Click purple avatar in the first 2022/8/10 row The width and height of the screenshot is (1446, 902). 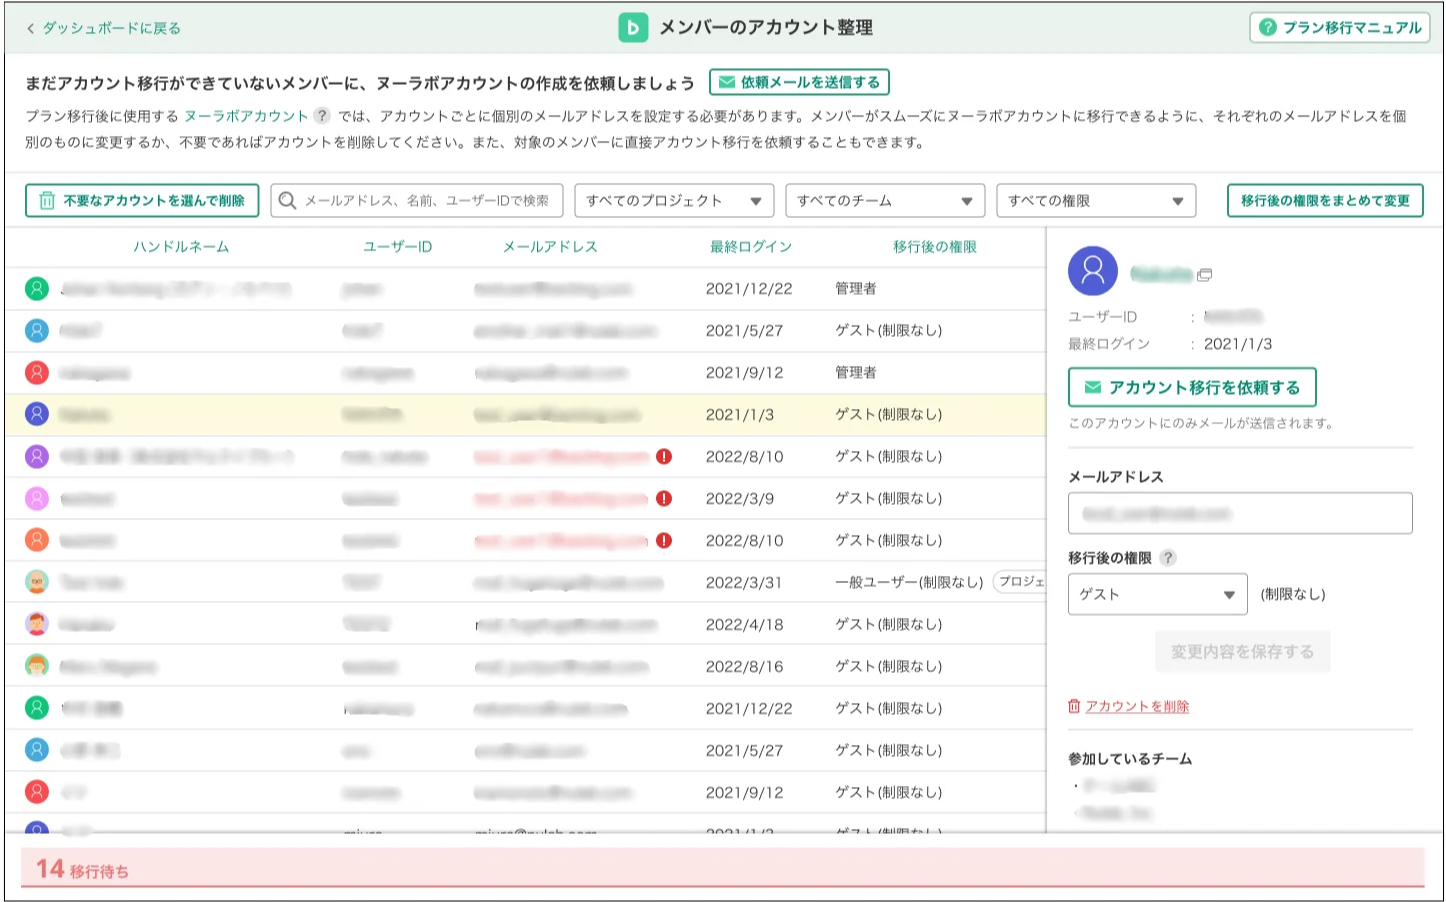point(37,457)
